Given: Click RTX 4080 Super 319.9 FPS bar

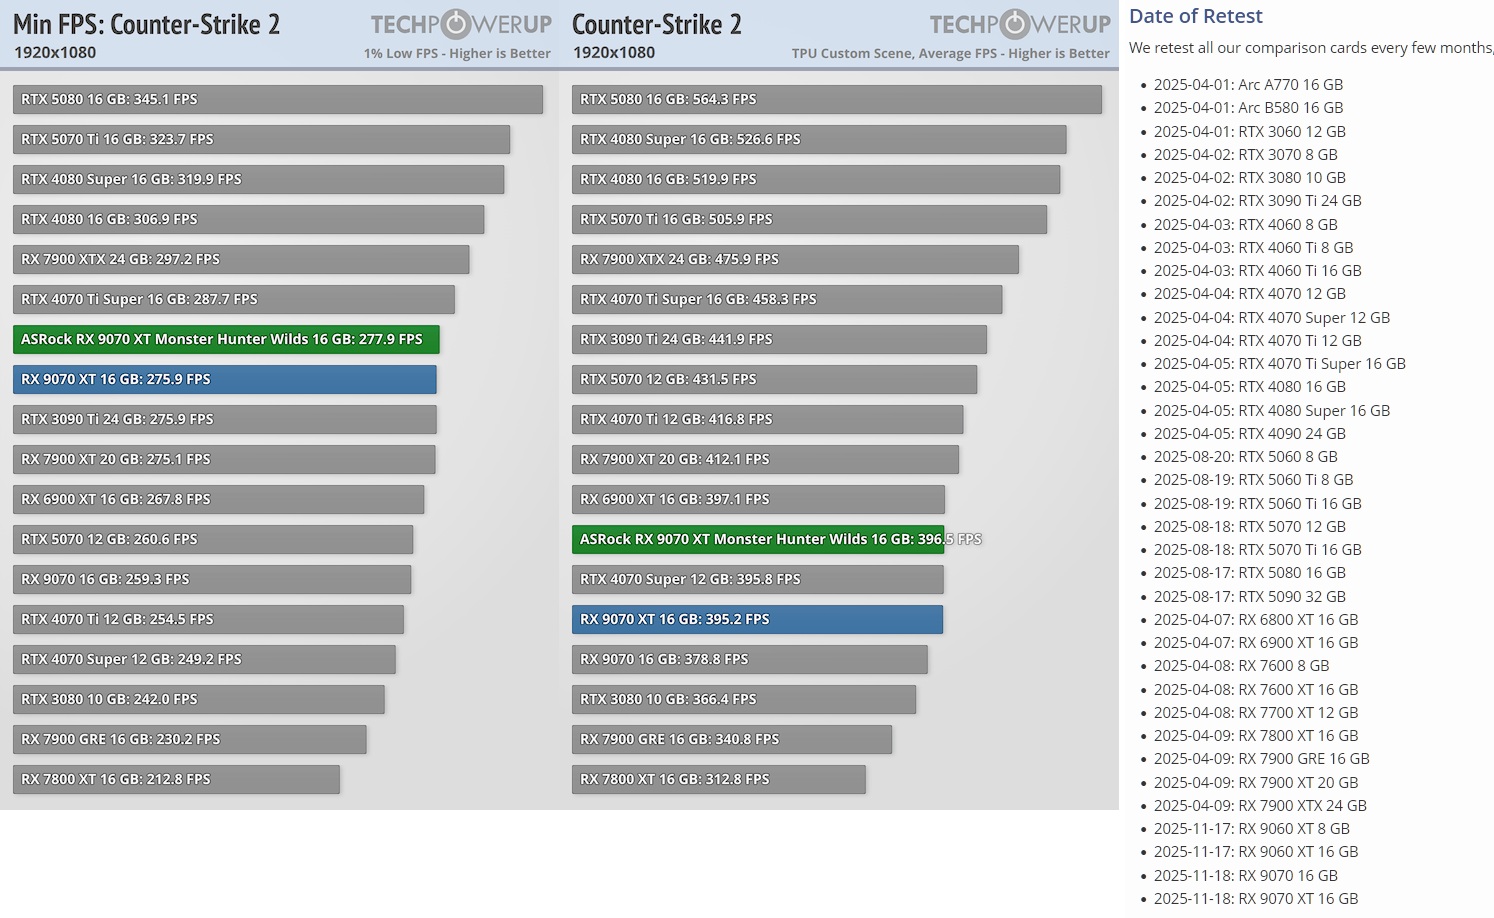Looking at the screenshot, I should point(258,179).
